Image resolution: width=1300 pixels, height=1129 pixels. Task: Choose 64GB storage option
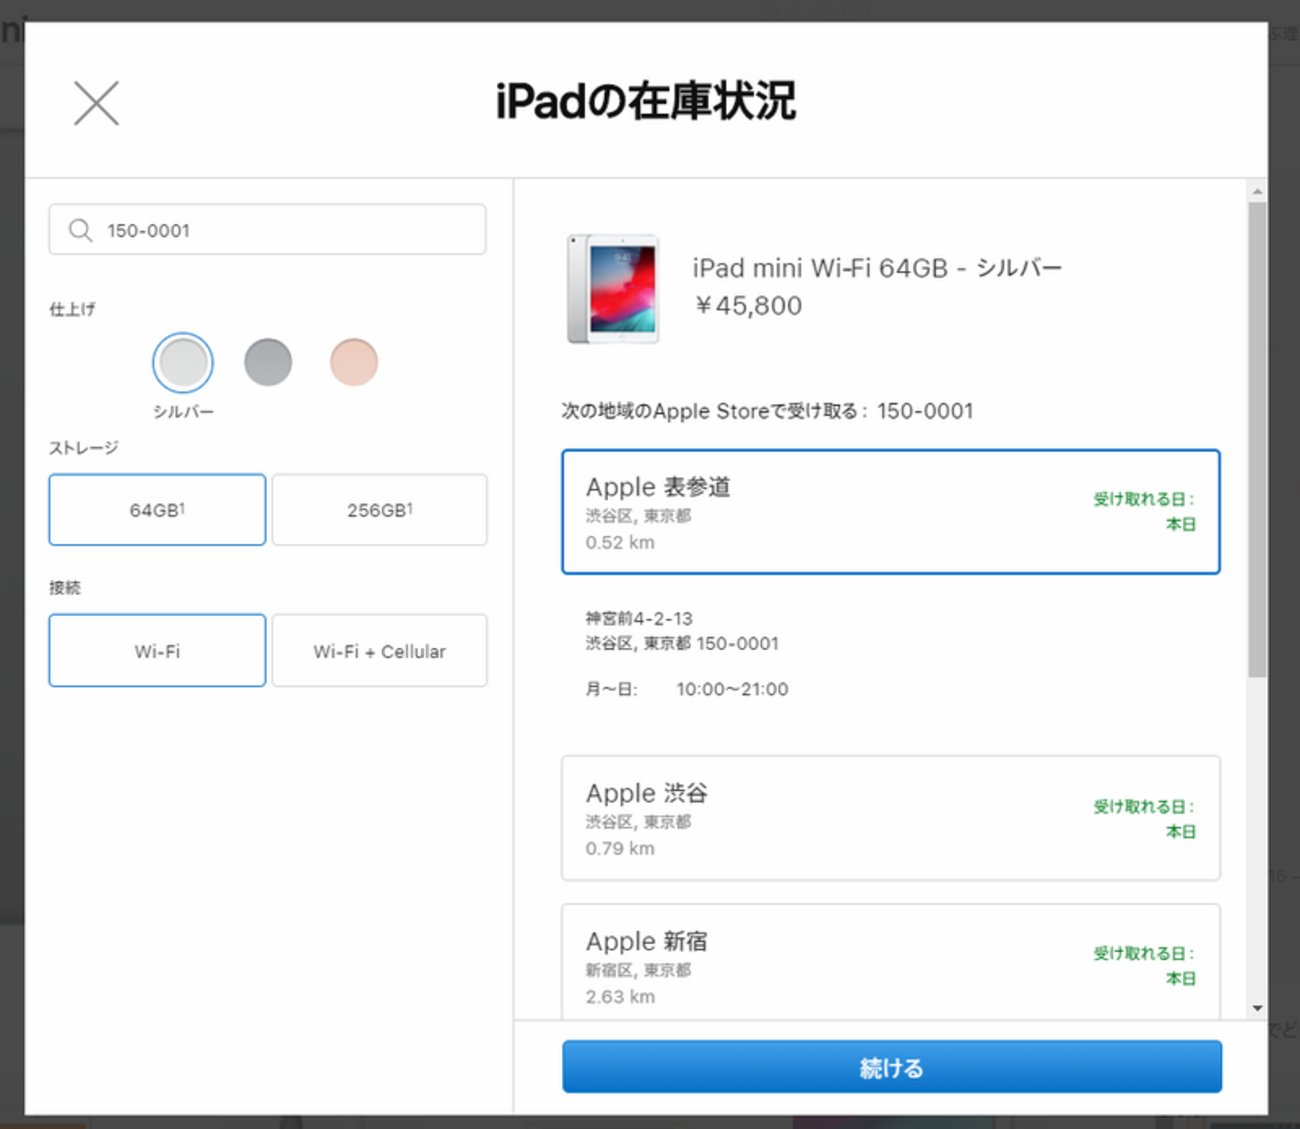click(157, 510)
